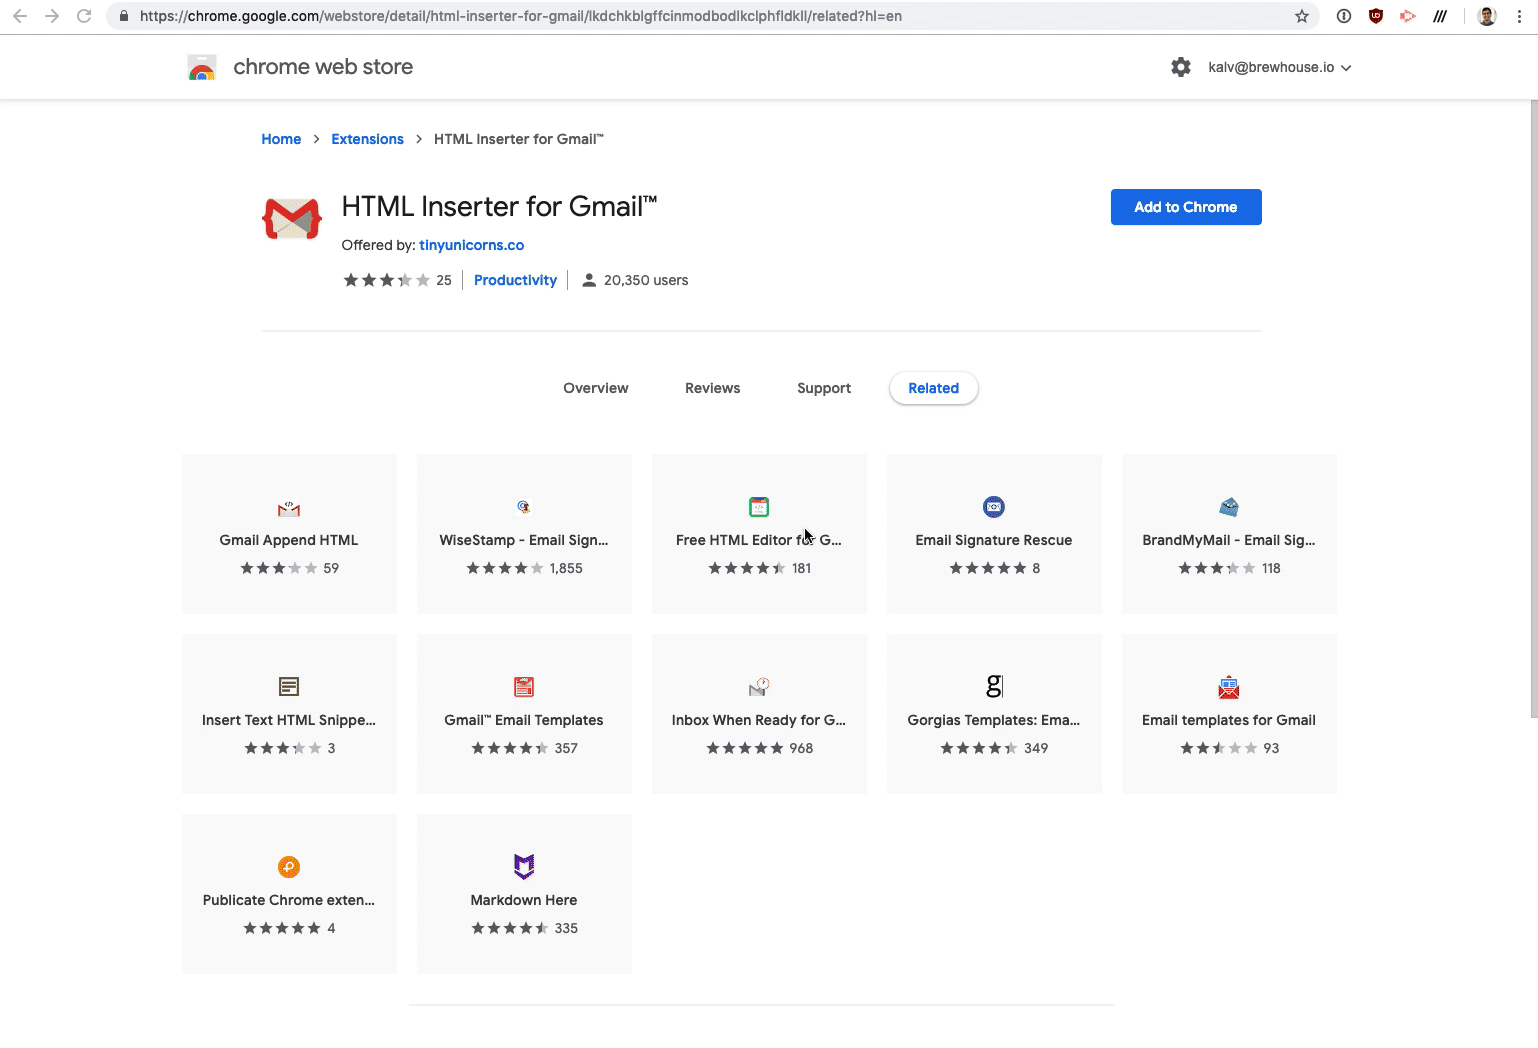The width and height of the screenshot is (1538, 1048).
Task: Open Gmail Append HTML title
Action: [289, 540]
